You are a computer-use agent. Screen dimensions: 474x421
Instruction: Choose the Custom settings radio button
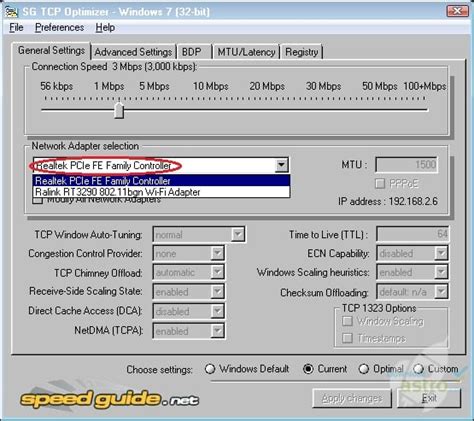[x=418, y=369]
